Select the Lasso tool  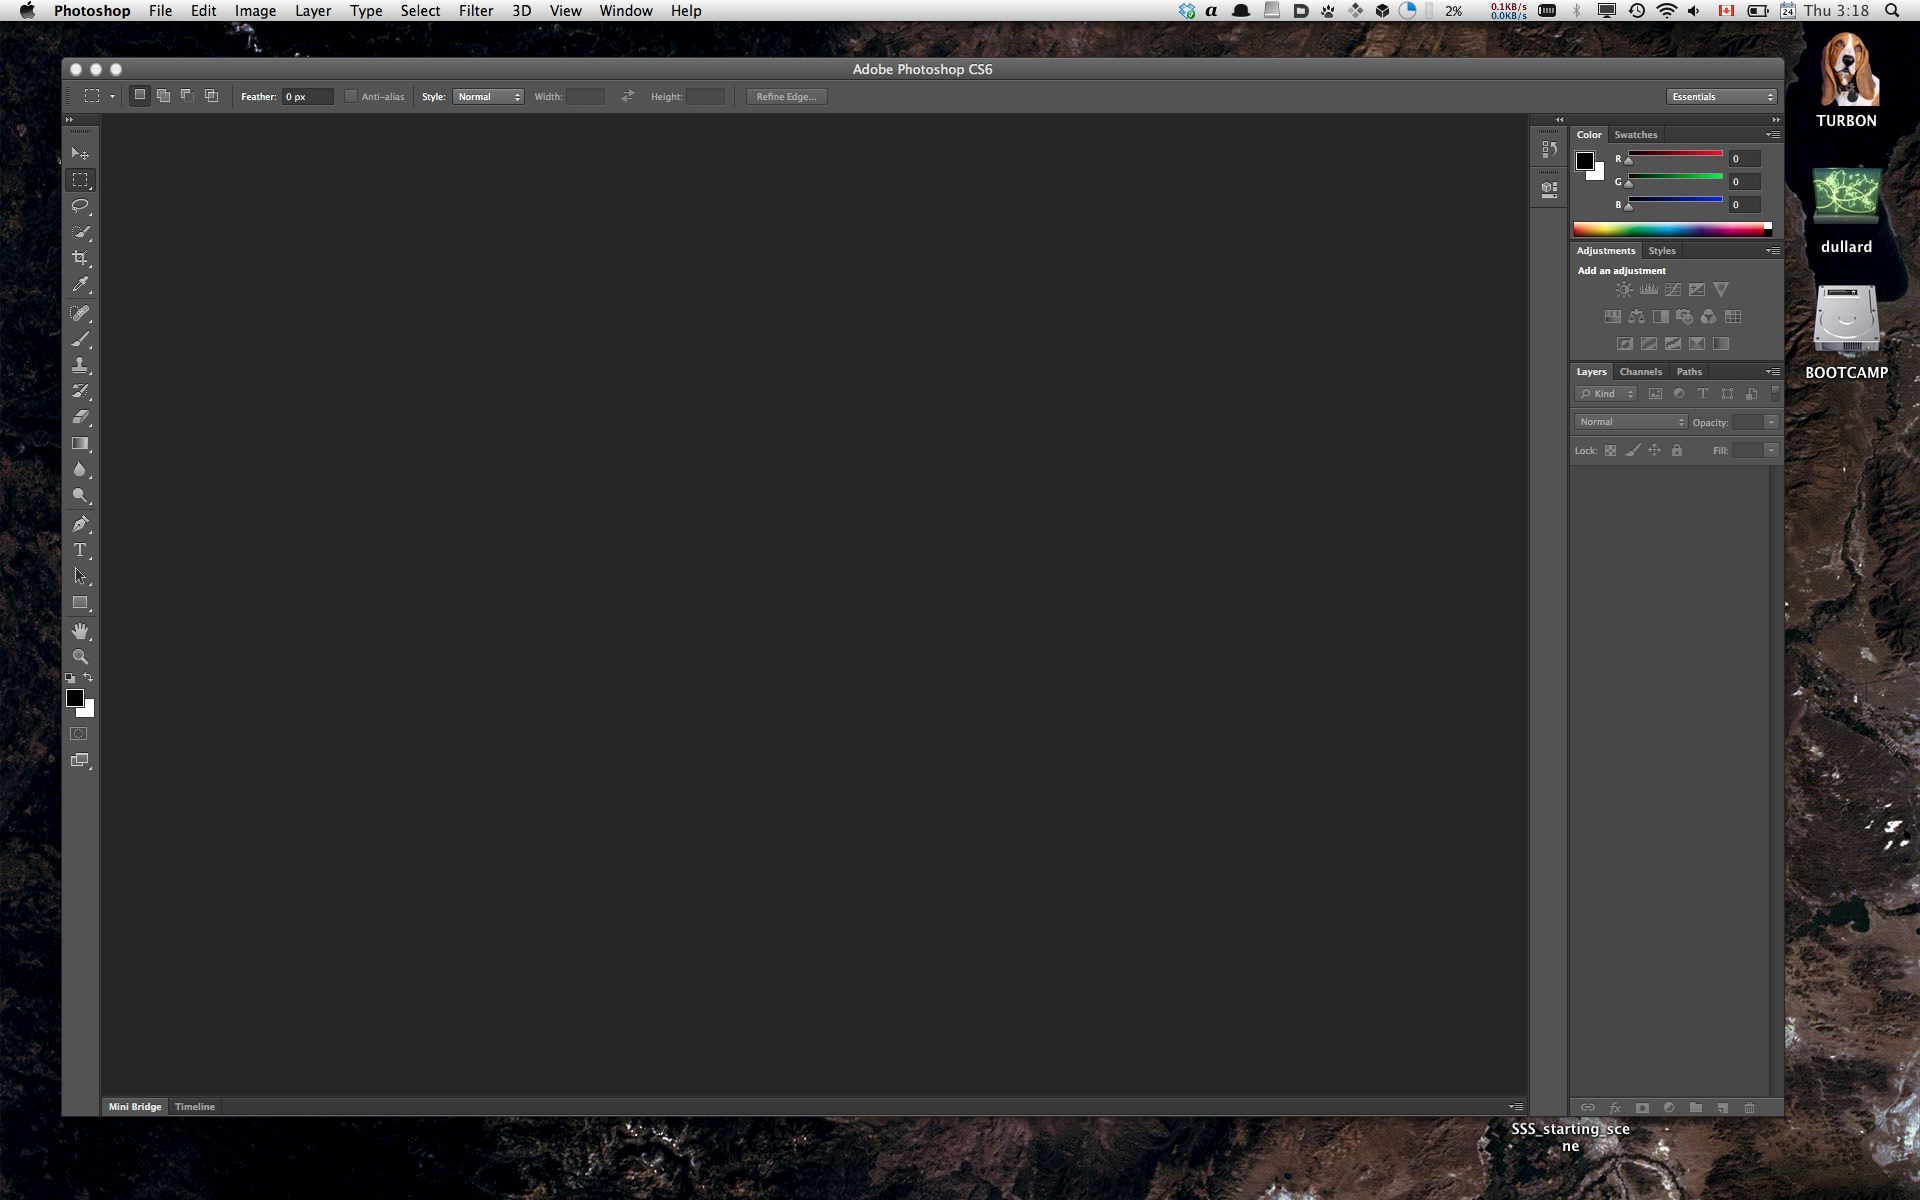click(x=79, y=206)
